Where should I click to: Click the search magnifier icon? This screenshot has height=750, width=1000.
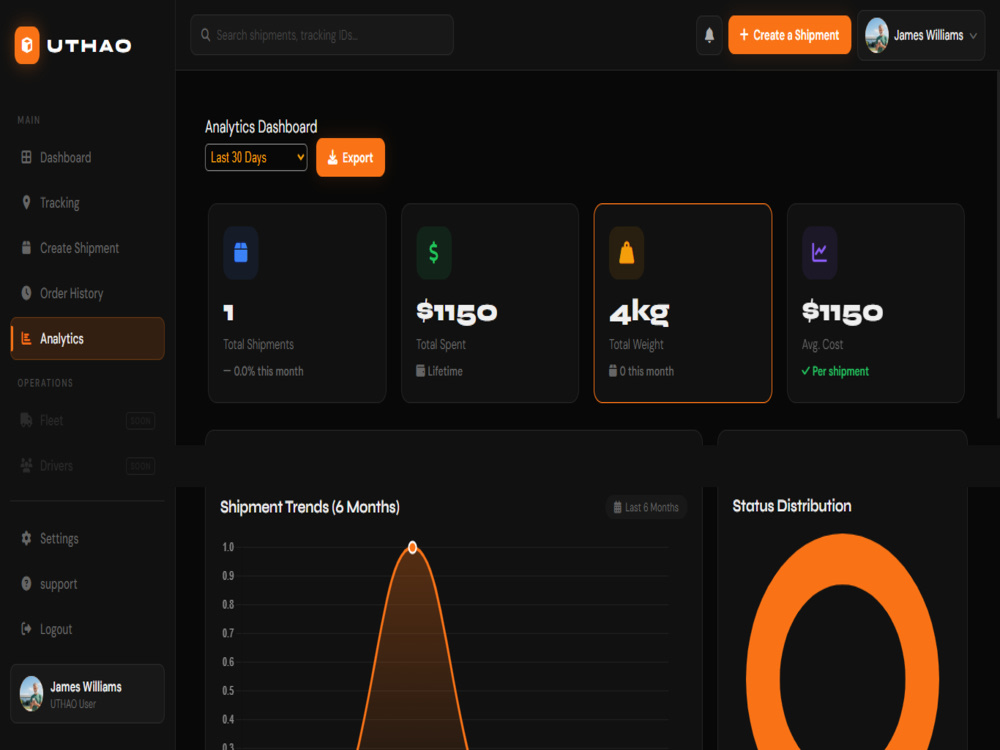click(205, 34)
